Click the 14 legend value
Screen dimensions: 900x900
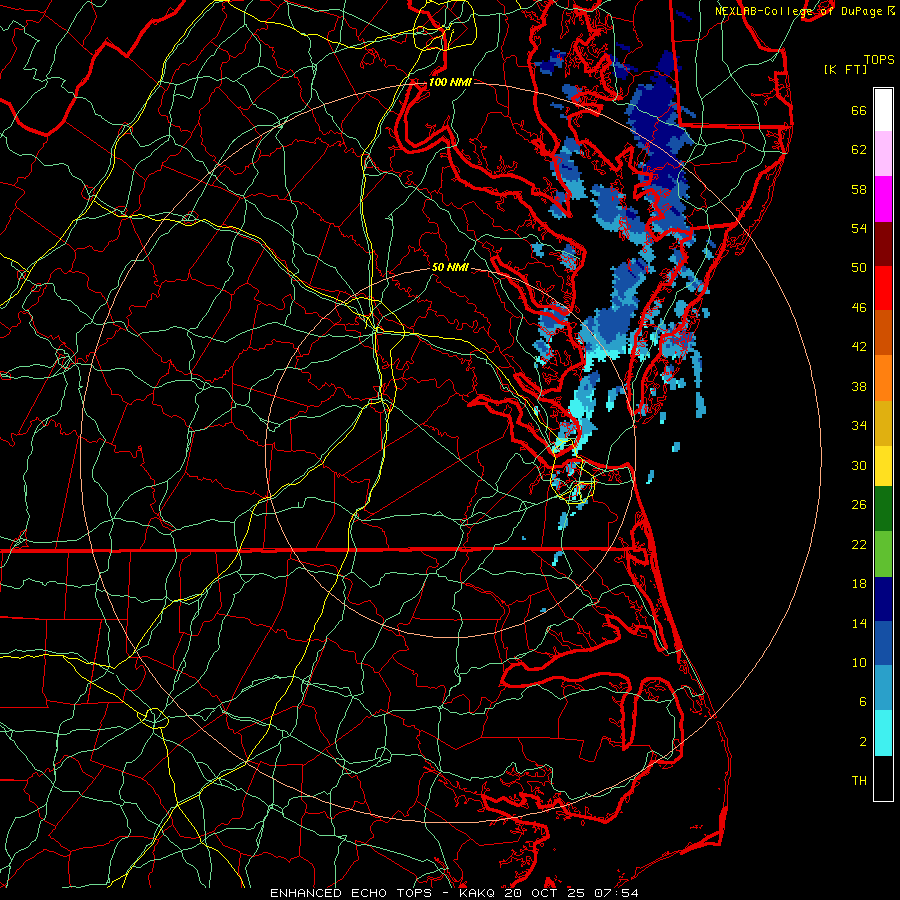[859, 623]
